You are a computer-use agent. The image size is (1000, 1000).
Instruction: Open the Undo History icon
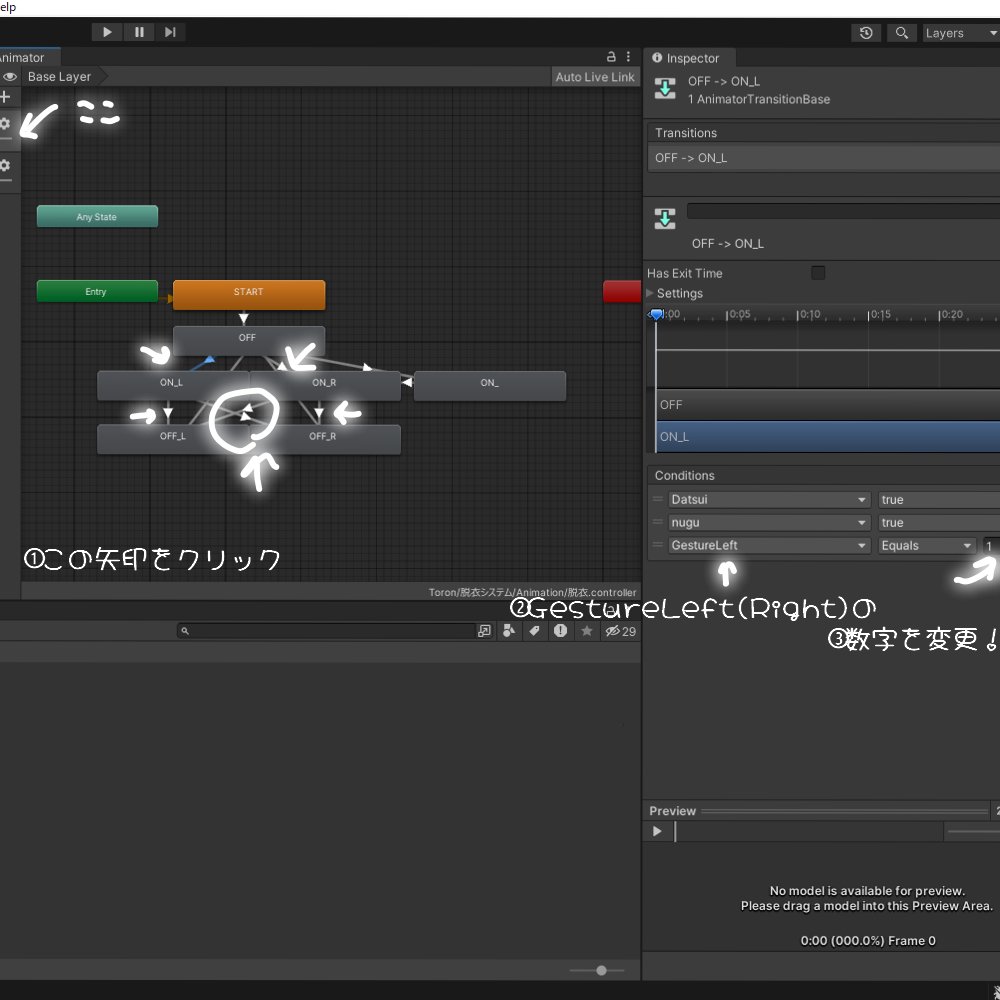click(865, 33)
